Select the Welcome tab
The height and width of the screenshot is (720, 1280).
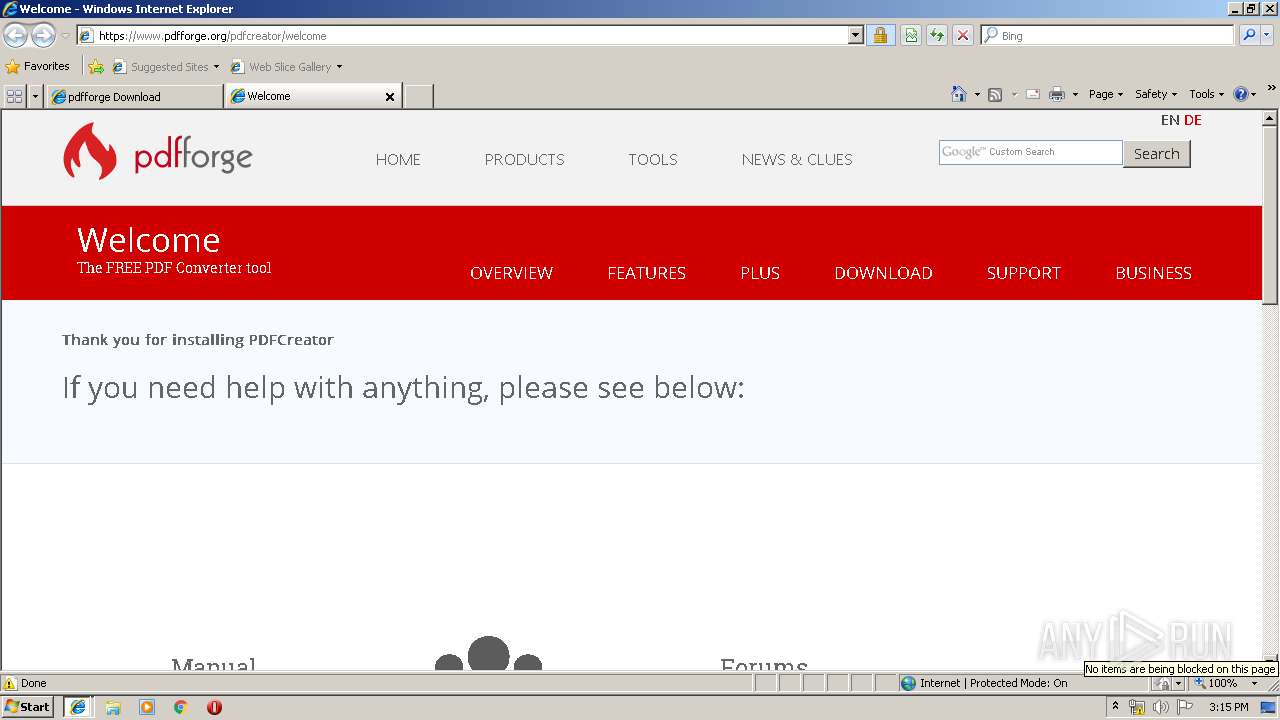[x=313, y=96]
